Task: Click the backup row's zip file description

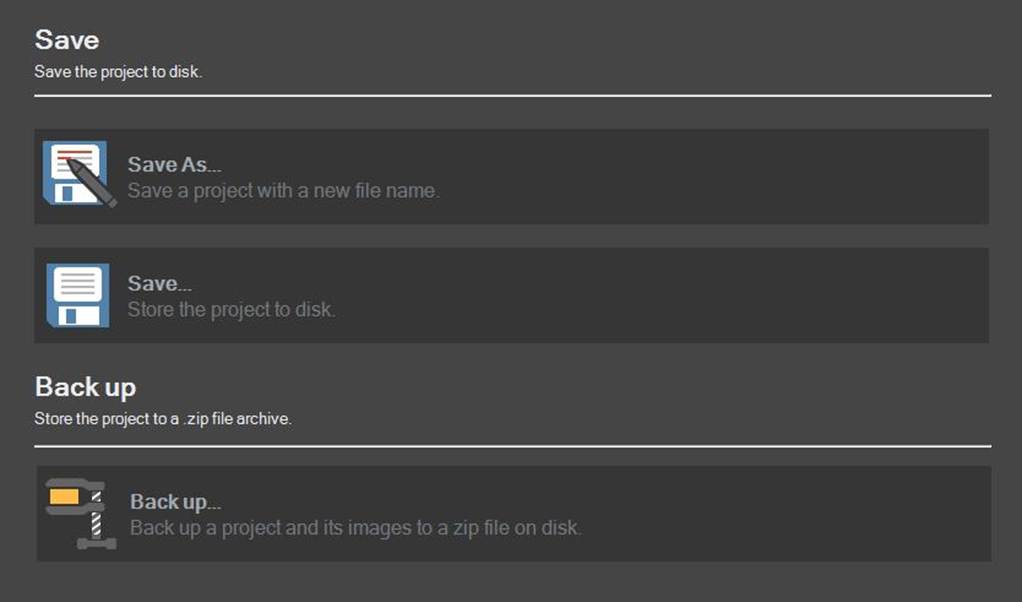Action: pos(355,528)
